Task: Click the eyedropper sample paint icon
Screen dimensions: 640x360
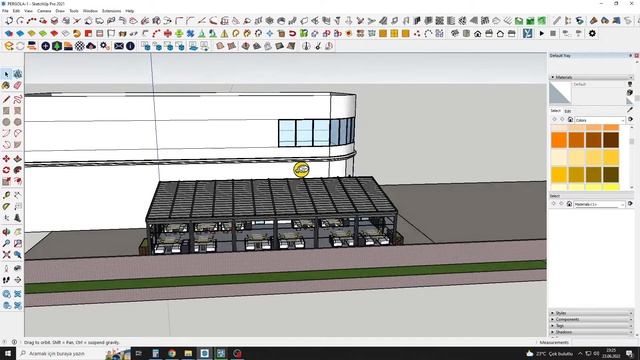Action: coord(630,110)
